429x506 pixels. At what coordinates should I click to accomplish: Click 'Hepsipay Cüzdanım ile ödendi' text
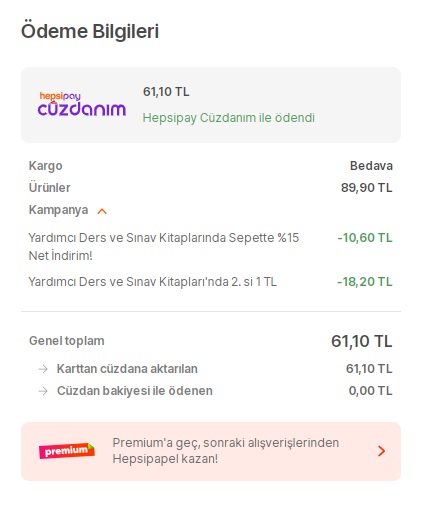click(x=229, y=118)
